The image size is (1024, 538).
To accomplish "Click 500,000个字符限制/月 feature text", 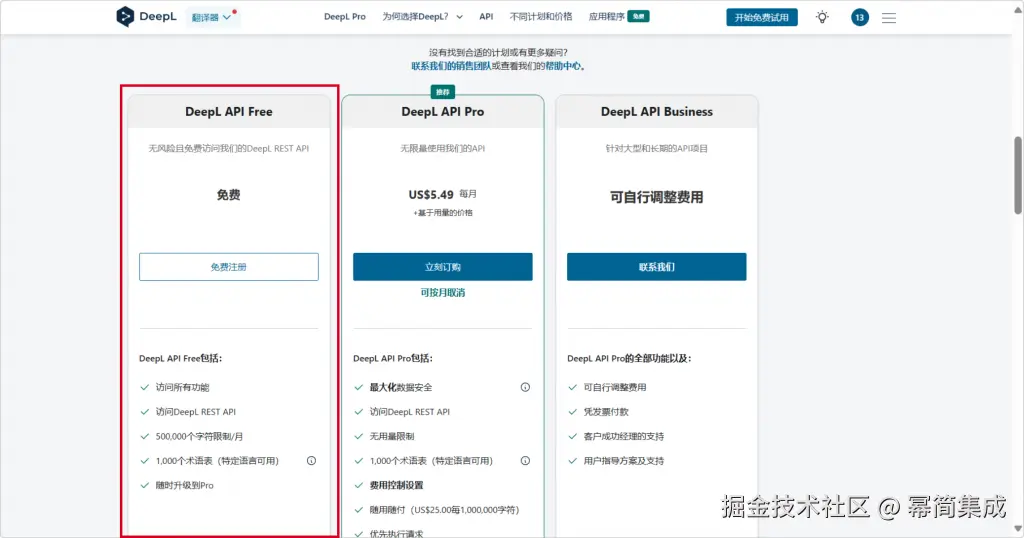I will click(199, 436).
